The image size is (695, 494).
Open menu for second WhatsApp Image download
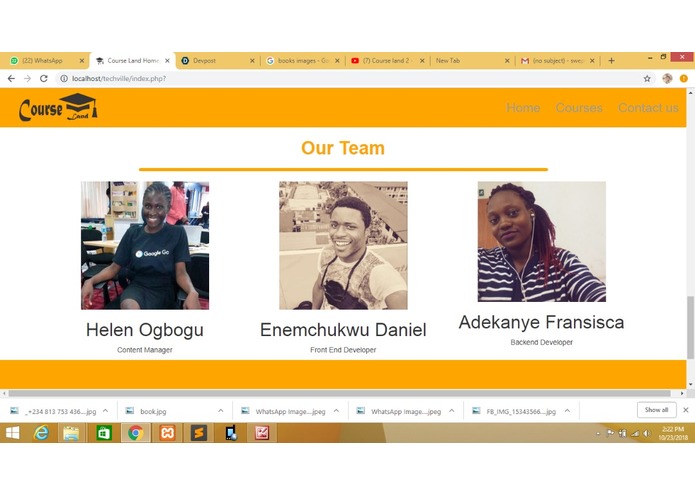452,411
